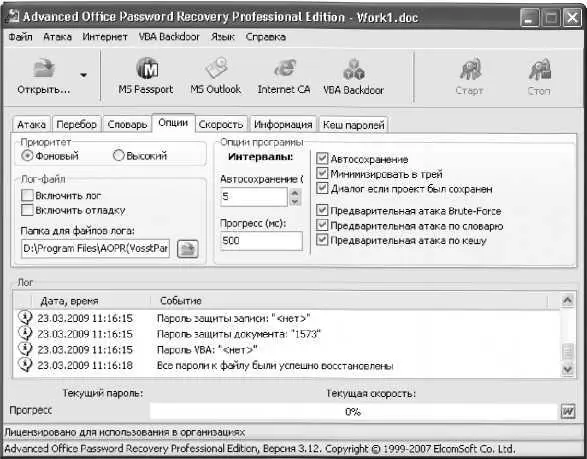Click info icon of Пароль VBA row
This screenshot has height=459, width=587.
coord(25,349)
